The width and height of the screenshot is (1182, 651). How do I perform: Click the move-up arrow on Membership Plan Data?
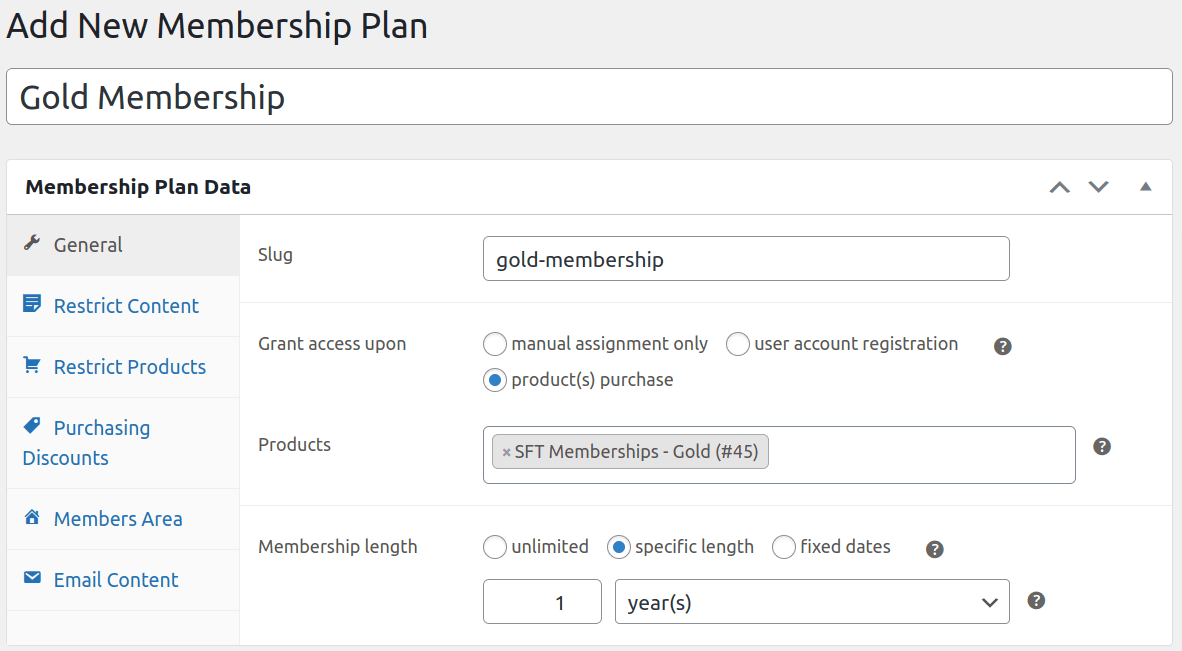1060,186
